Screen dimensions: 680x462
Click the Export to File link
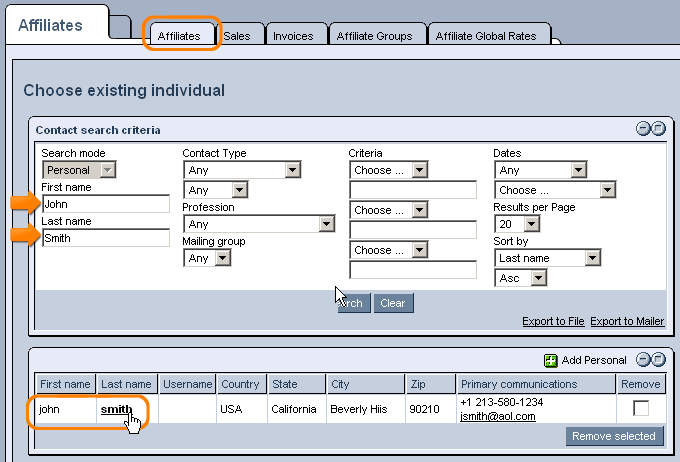553,321
